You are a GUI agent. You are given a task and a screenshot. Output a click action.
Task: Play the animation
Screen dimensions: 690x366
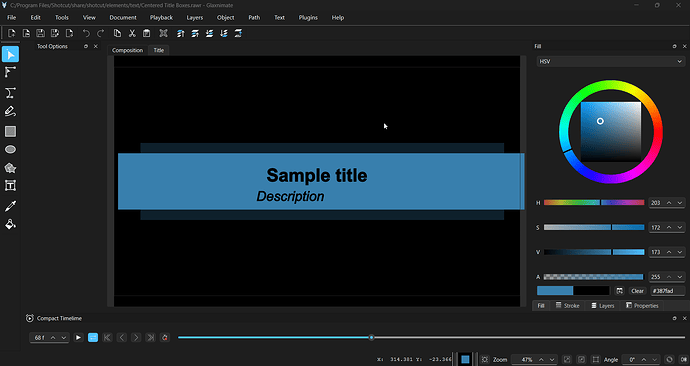[78, 337]
